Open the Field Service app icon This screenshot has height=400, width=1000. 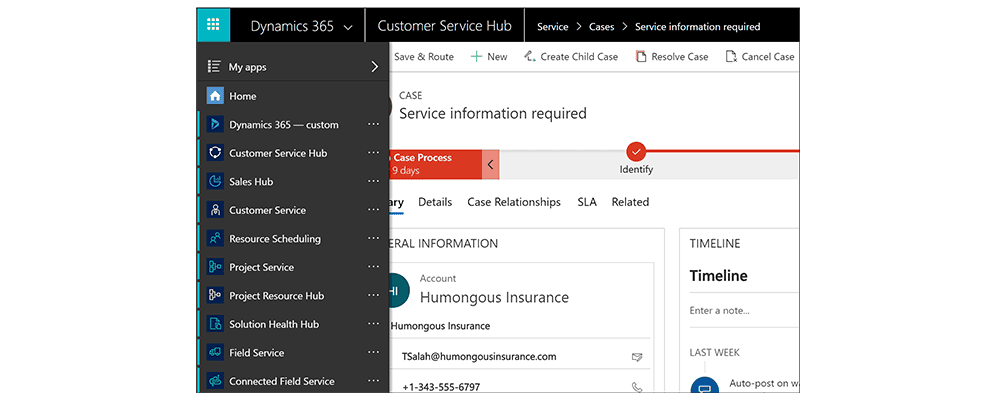[215, 353]
